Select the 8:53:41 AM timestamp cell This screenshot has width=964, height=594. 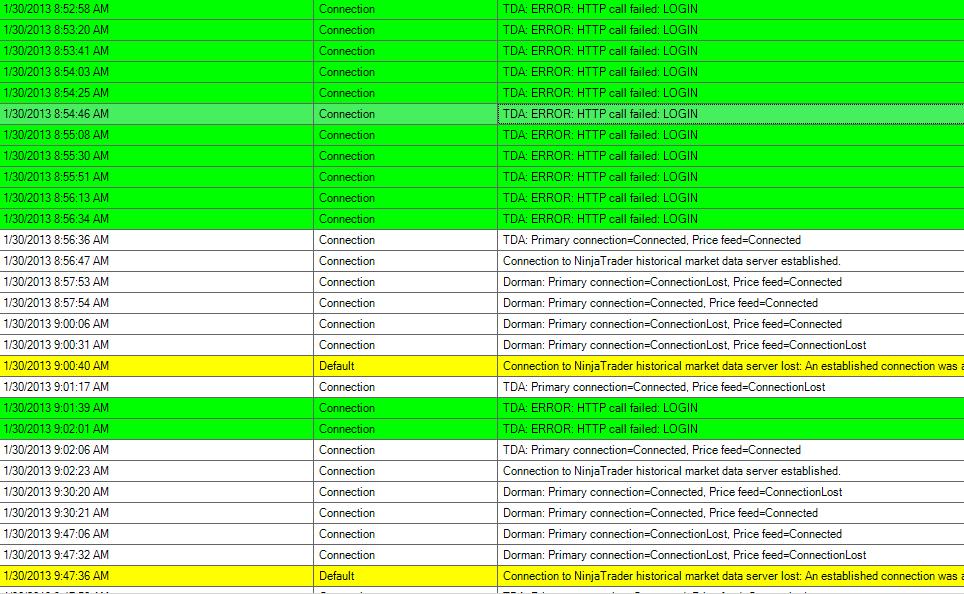click(156, 51)
